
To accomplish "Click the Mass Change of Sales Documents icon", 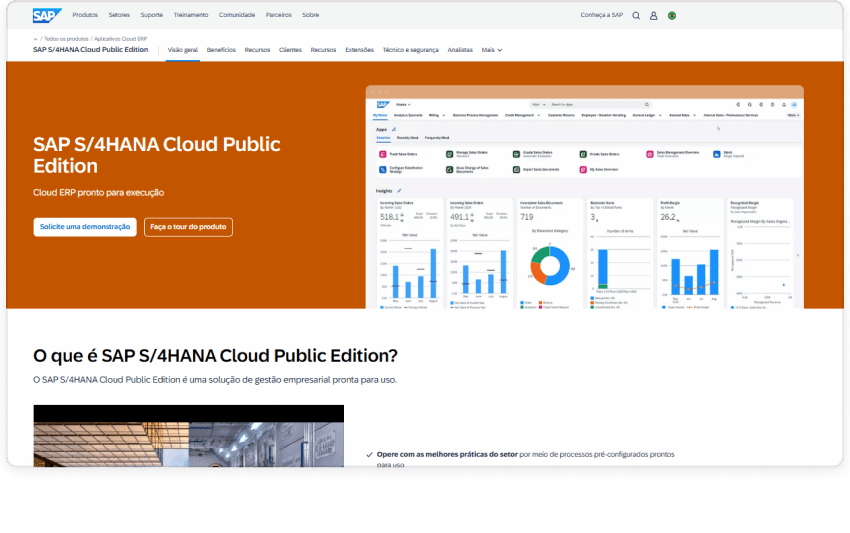I will (449, 170).
